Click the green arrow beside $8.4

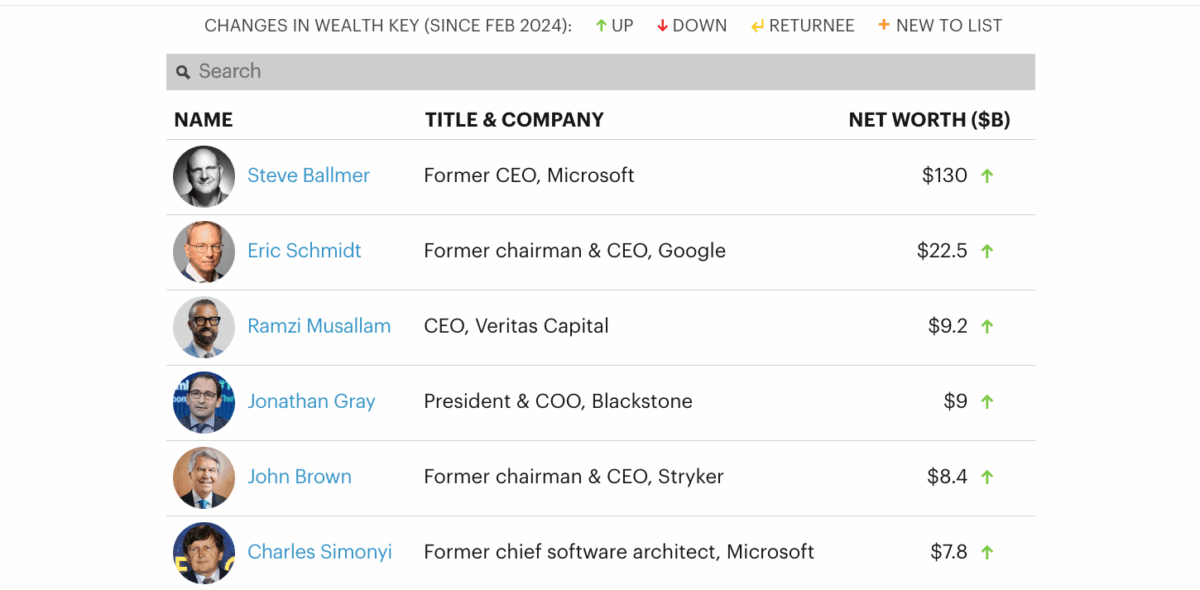(x=987, y=477)
